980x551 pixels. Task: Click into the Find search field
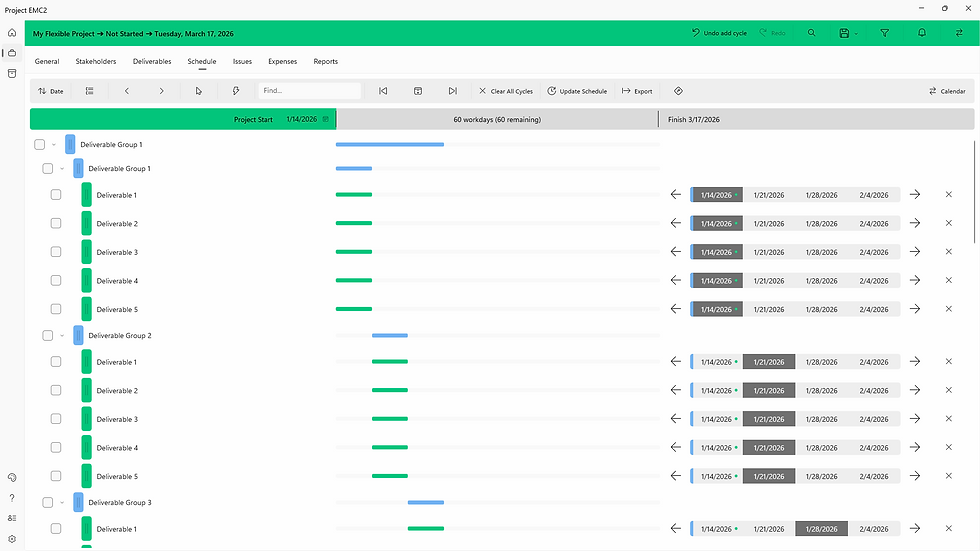[x=309, y=91]
